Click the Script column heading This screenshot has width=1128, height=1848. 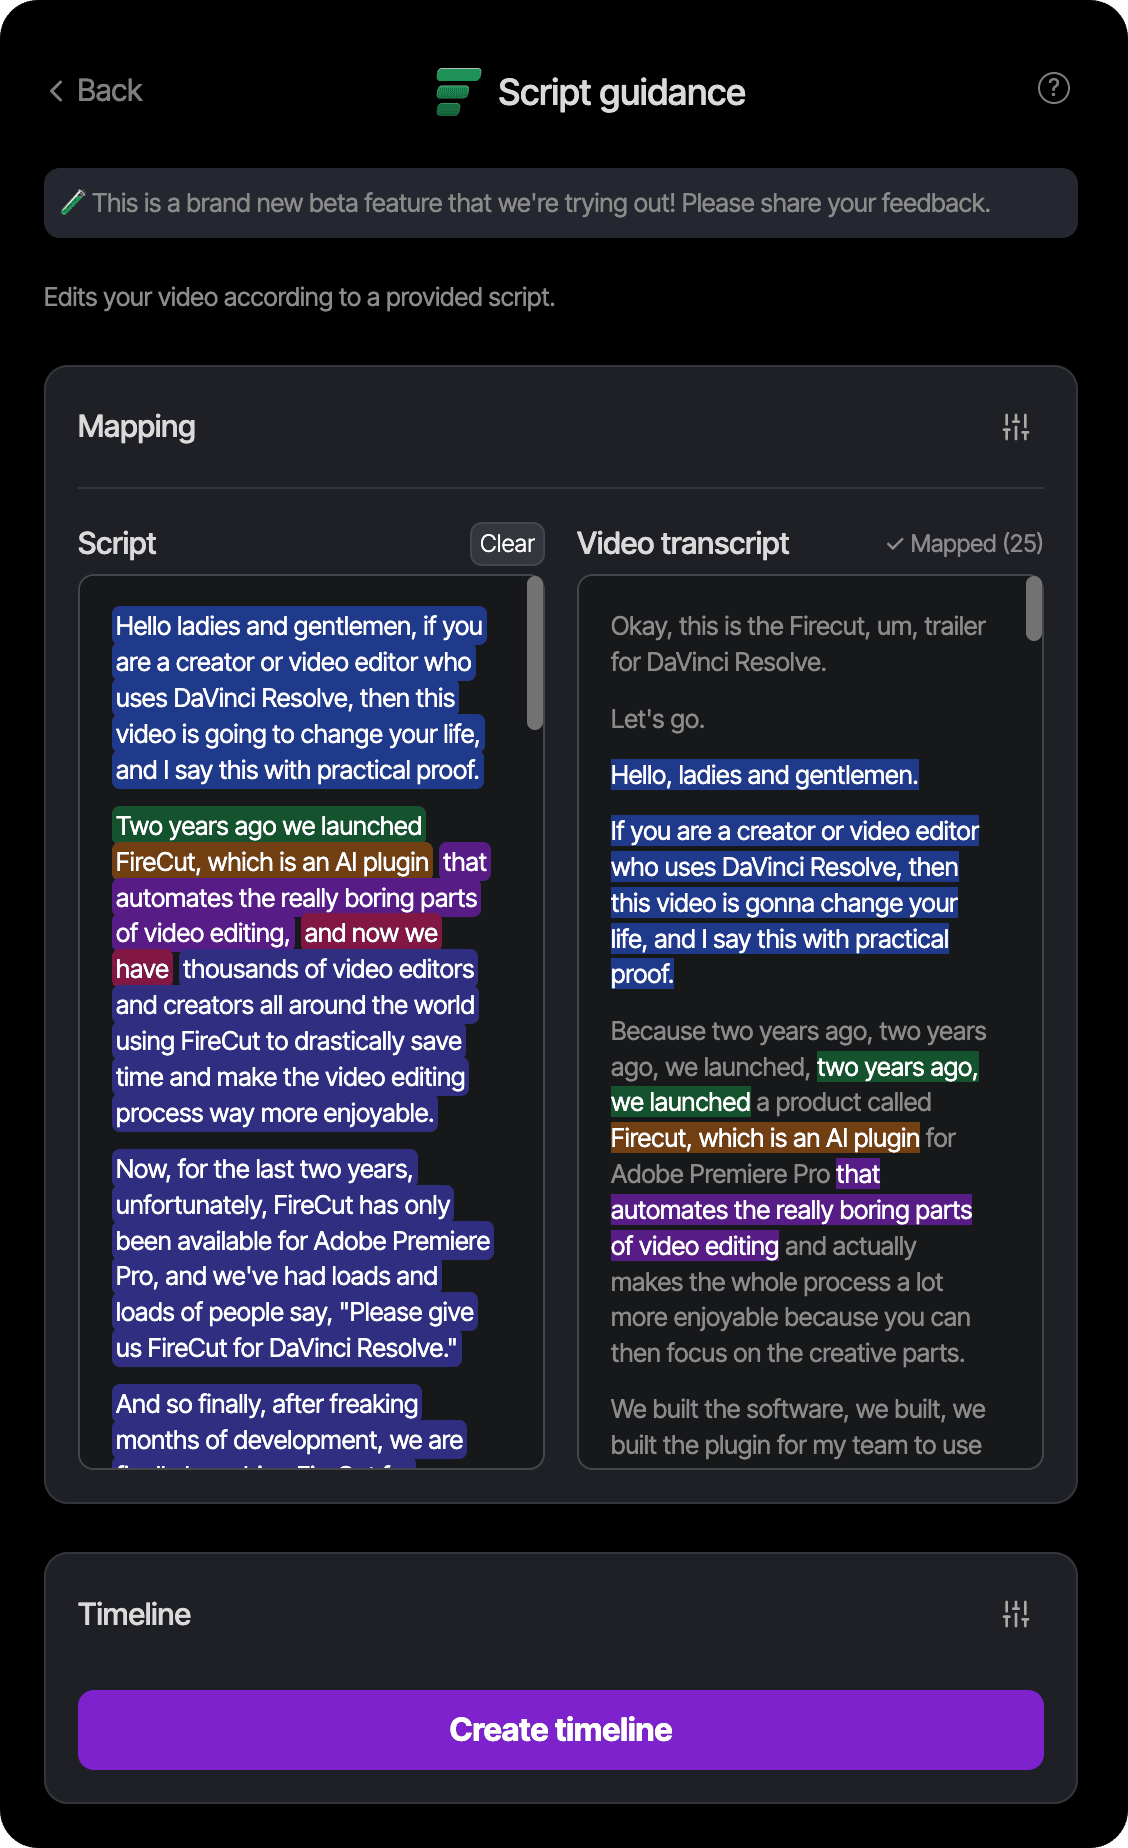117,544
